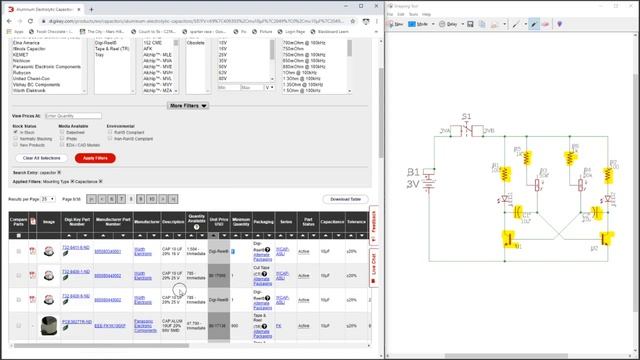Click the Paint 3D edit icon
This screenshot has height=360, width=640.
tap(560, 24)
